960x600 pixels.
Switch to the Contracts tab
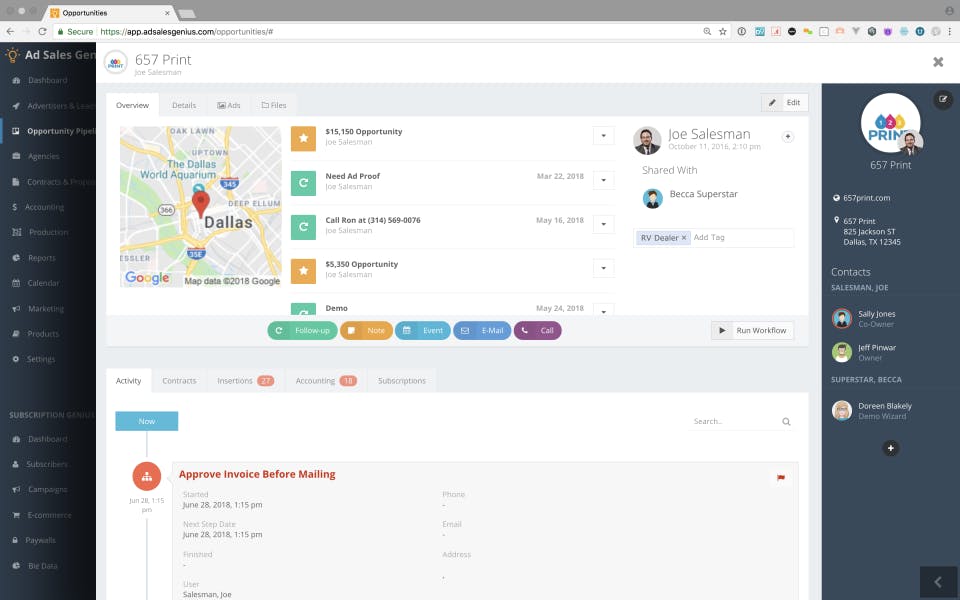pyautogui.click(x=179, y=381)
